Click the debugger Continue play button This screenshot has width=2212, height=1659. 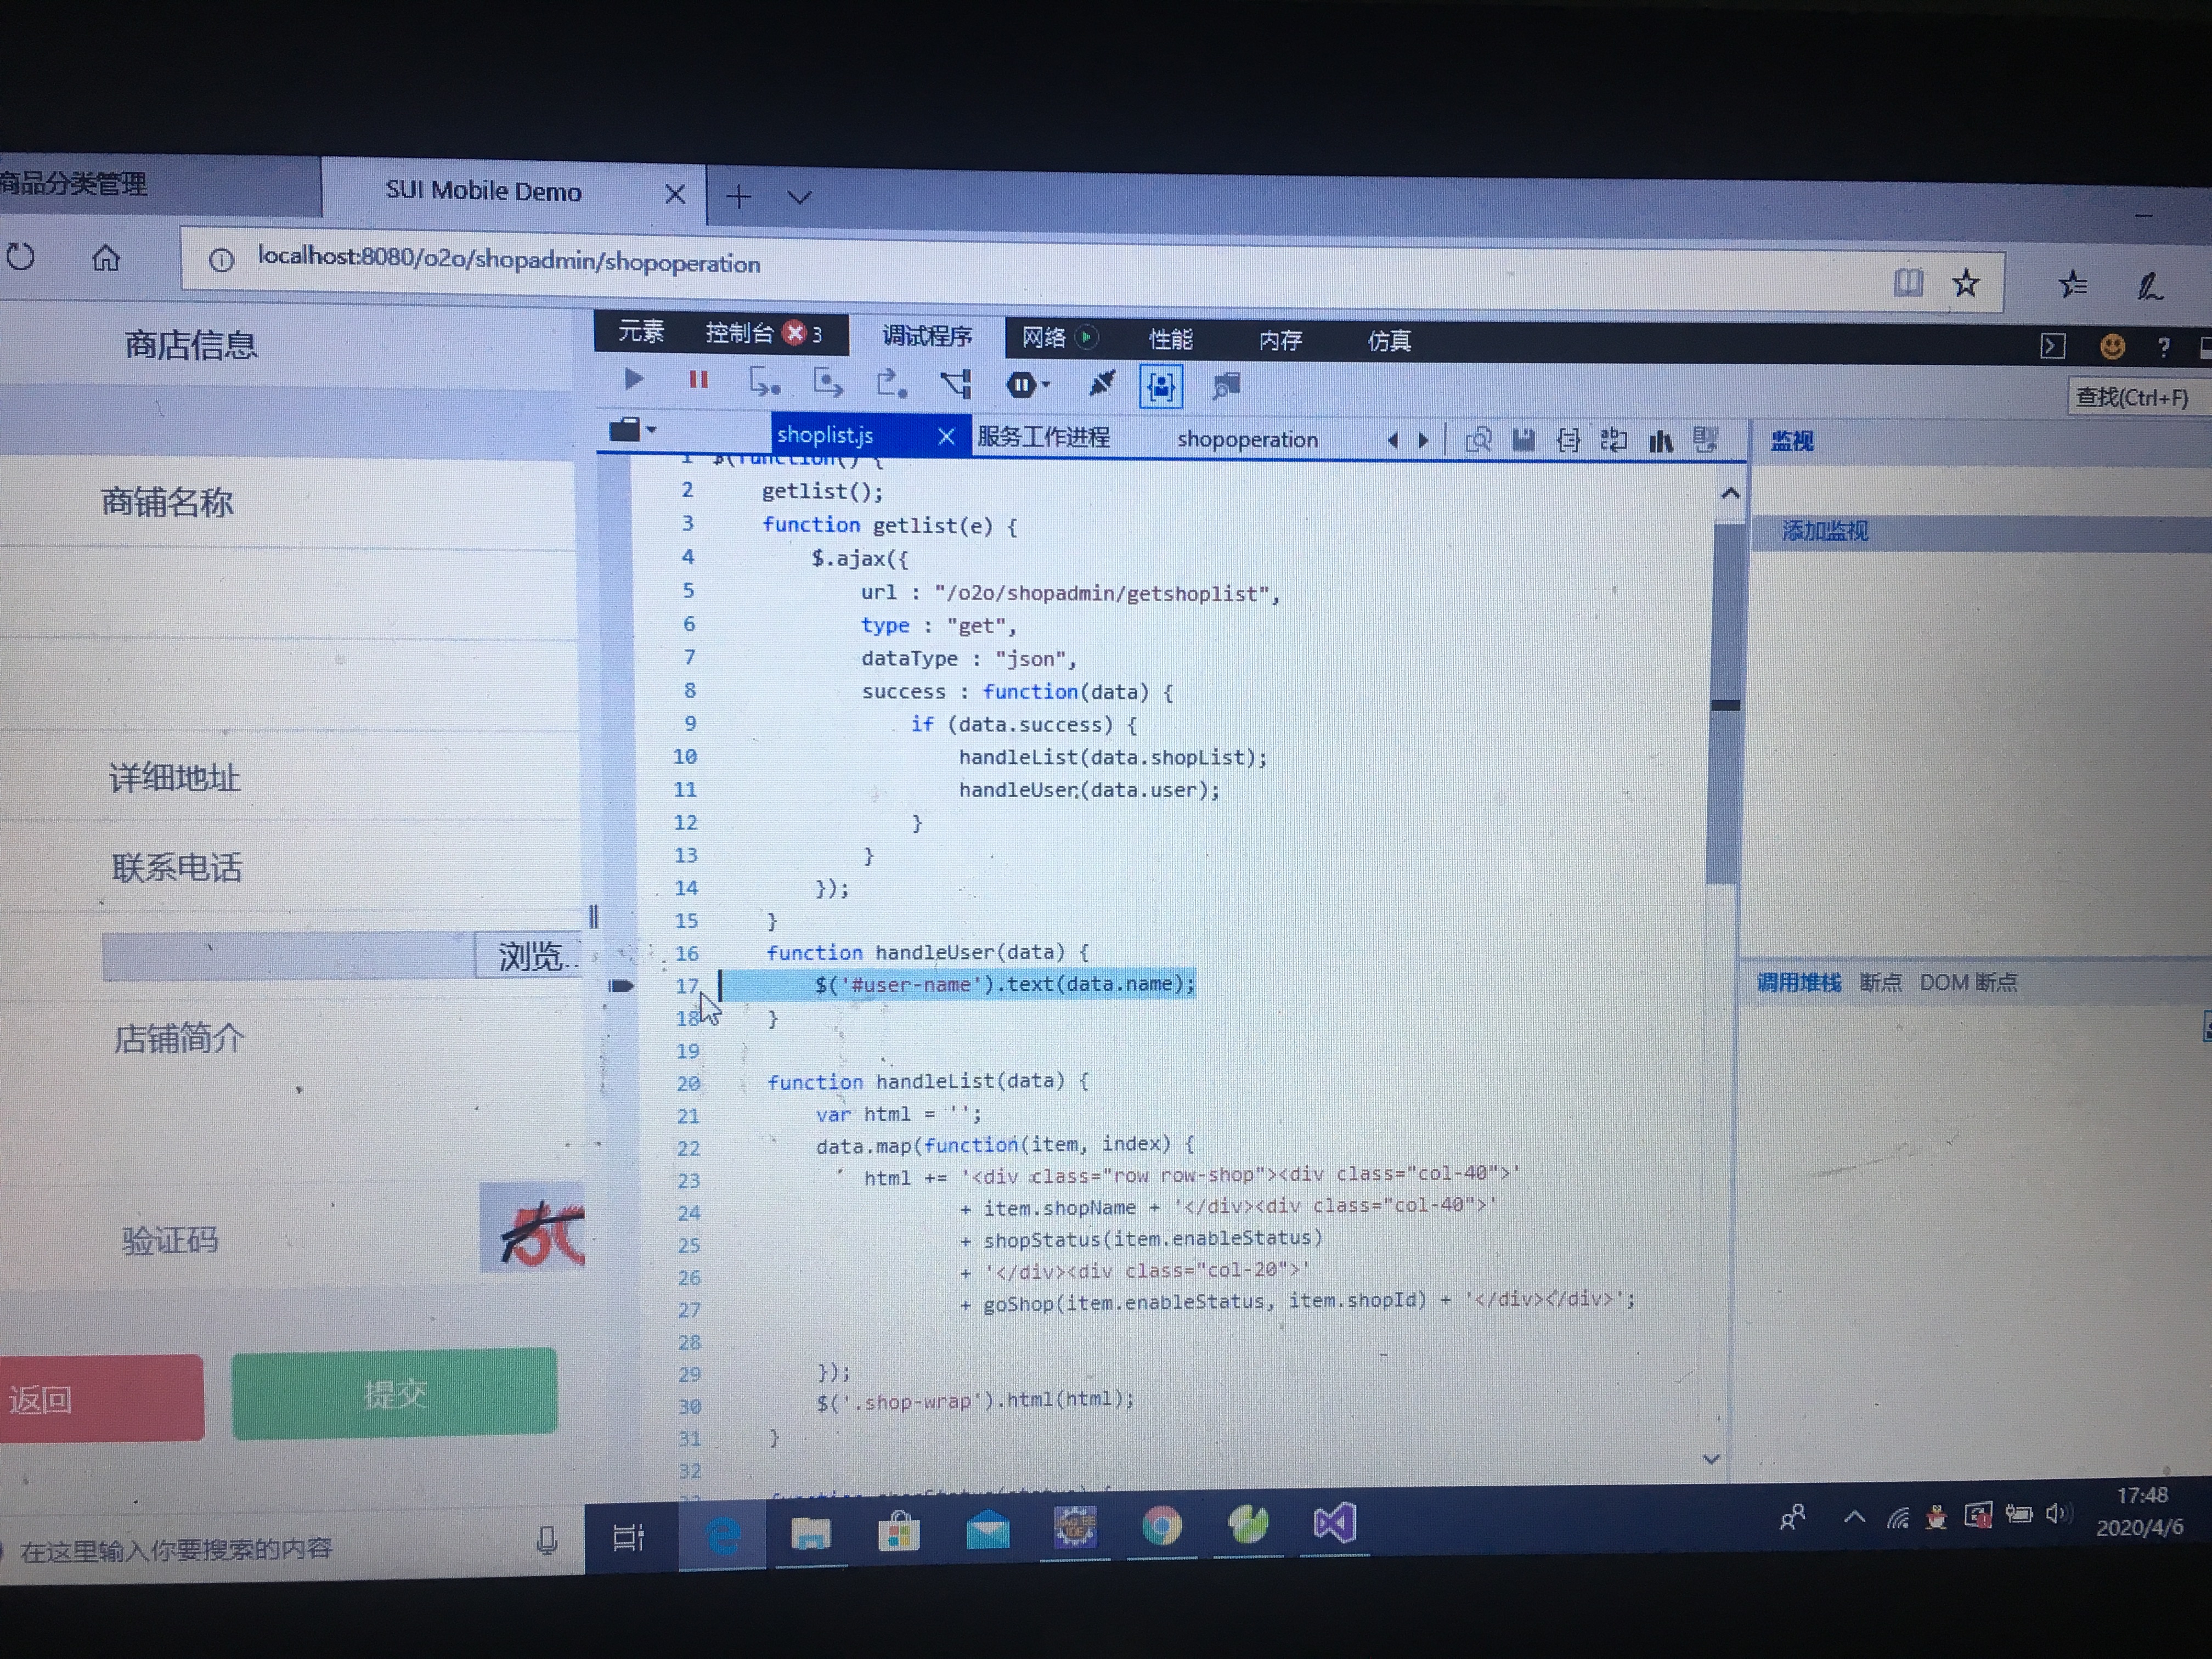coord(633,380)
